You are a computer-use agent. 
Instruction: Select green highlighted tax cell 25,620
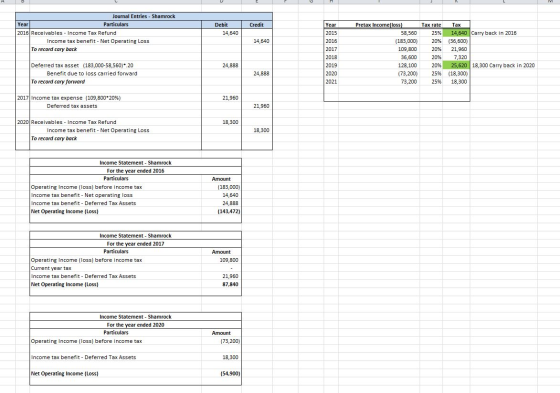click(456, 65)
